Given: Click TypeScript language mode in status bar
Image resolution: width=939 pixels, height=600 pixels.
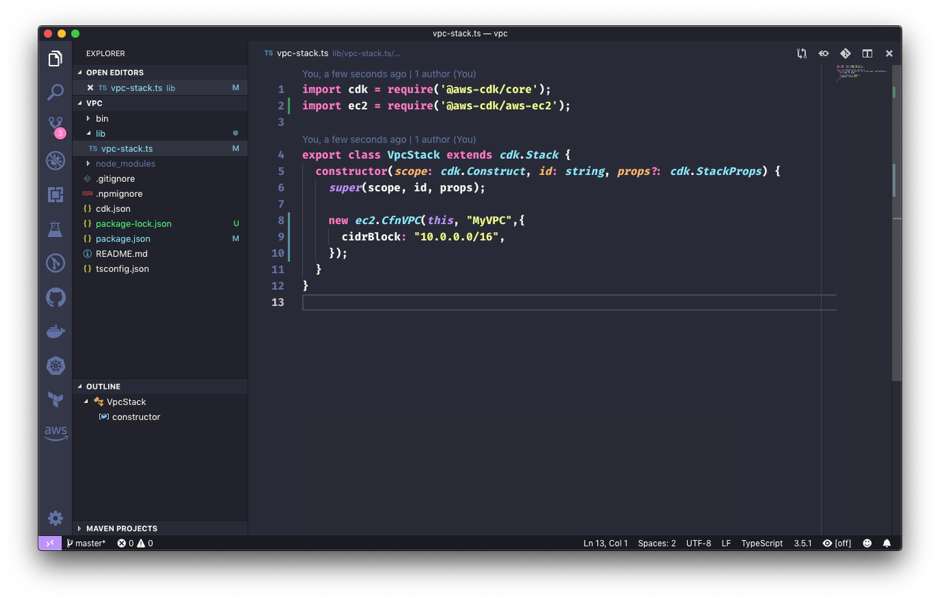Looking at the screenshot, I should (x=761, y=543).
